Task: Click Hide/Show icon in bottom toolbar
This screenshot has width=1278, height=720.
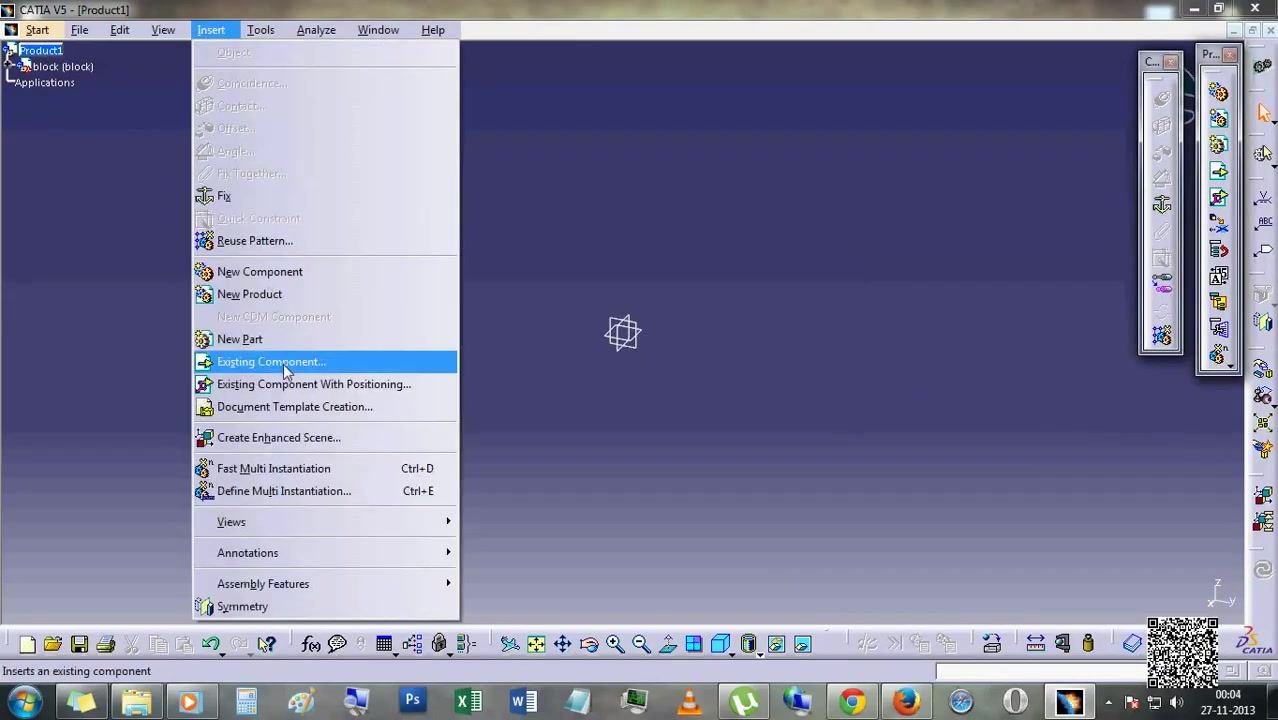Action: pyautogui.click(x=776, y=645)
